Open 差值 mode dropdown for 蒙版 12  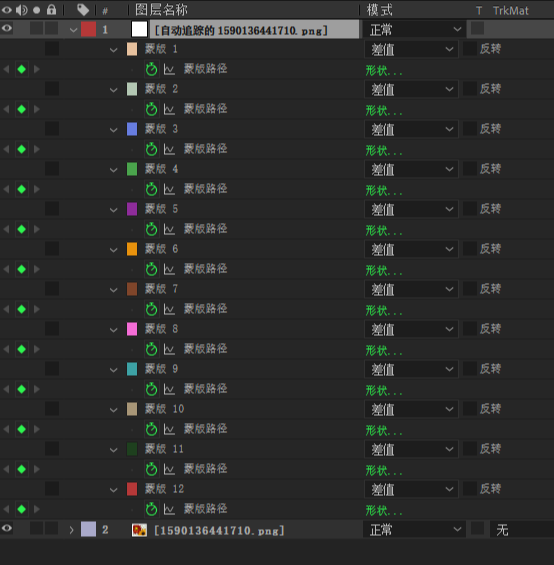[x=411, y=489]
